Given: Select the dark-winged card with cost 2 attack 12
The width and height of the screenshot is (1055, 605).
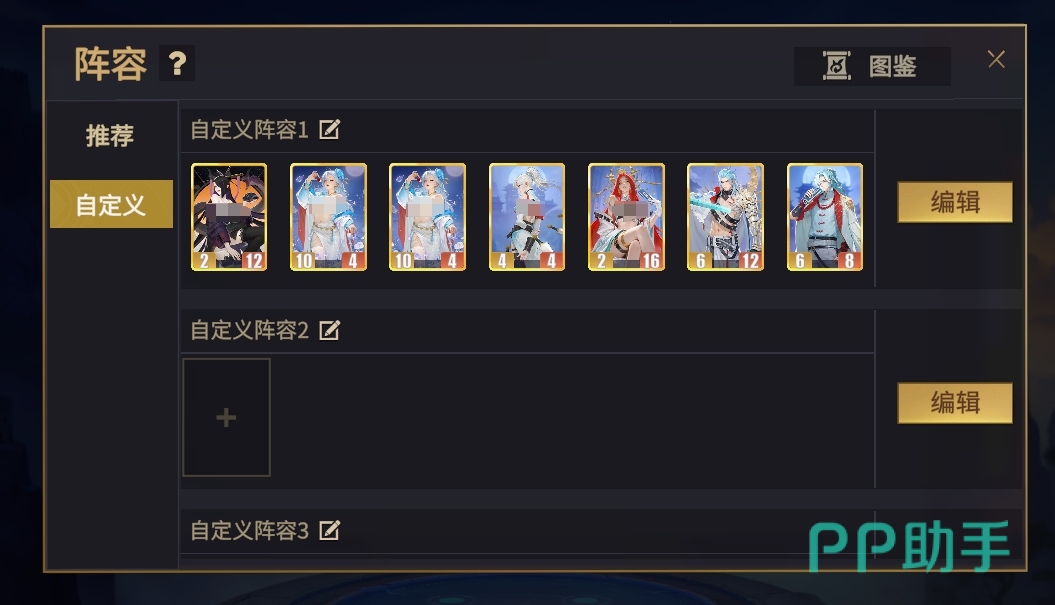Looking at the screenshot, I should tap(229, 217).
